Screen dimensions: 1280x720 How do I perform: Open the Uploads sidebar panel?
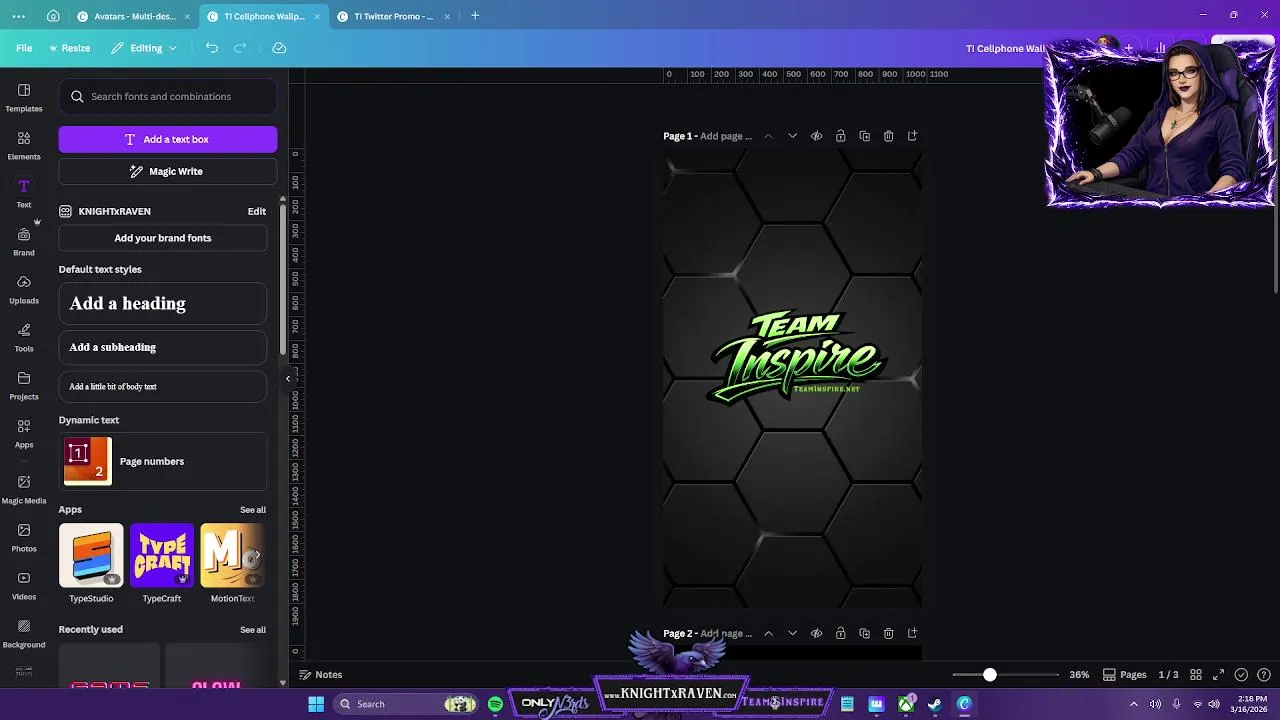[24, 289]
